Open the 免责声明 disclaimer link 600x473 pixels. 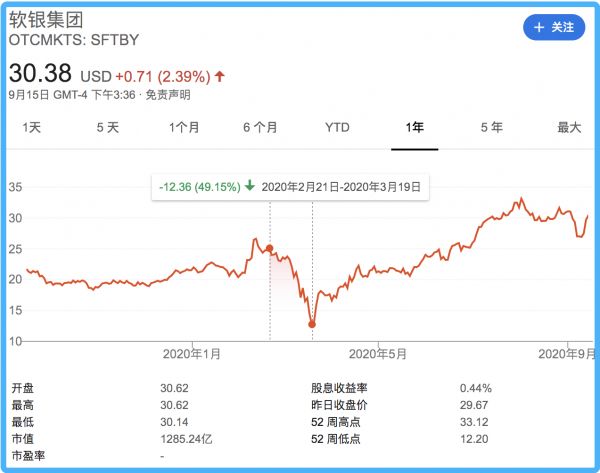(x=169, y=95)
